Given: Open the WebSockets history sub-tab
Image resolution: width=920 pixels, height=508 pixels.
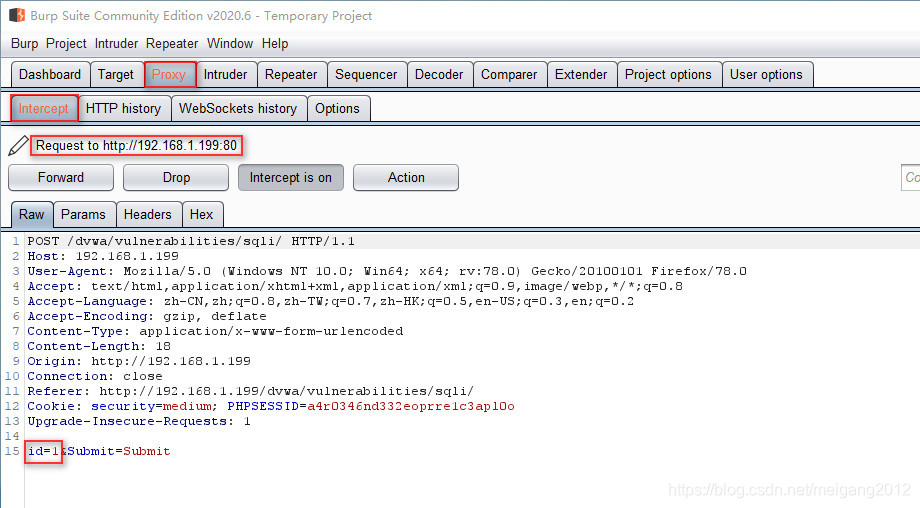Looking at the screenshot, I should 239,109.
